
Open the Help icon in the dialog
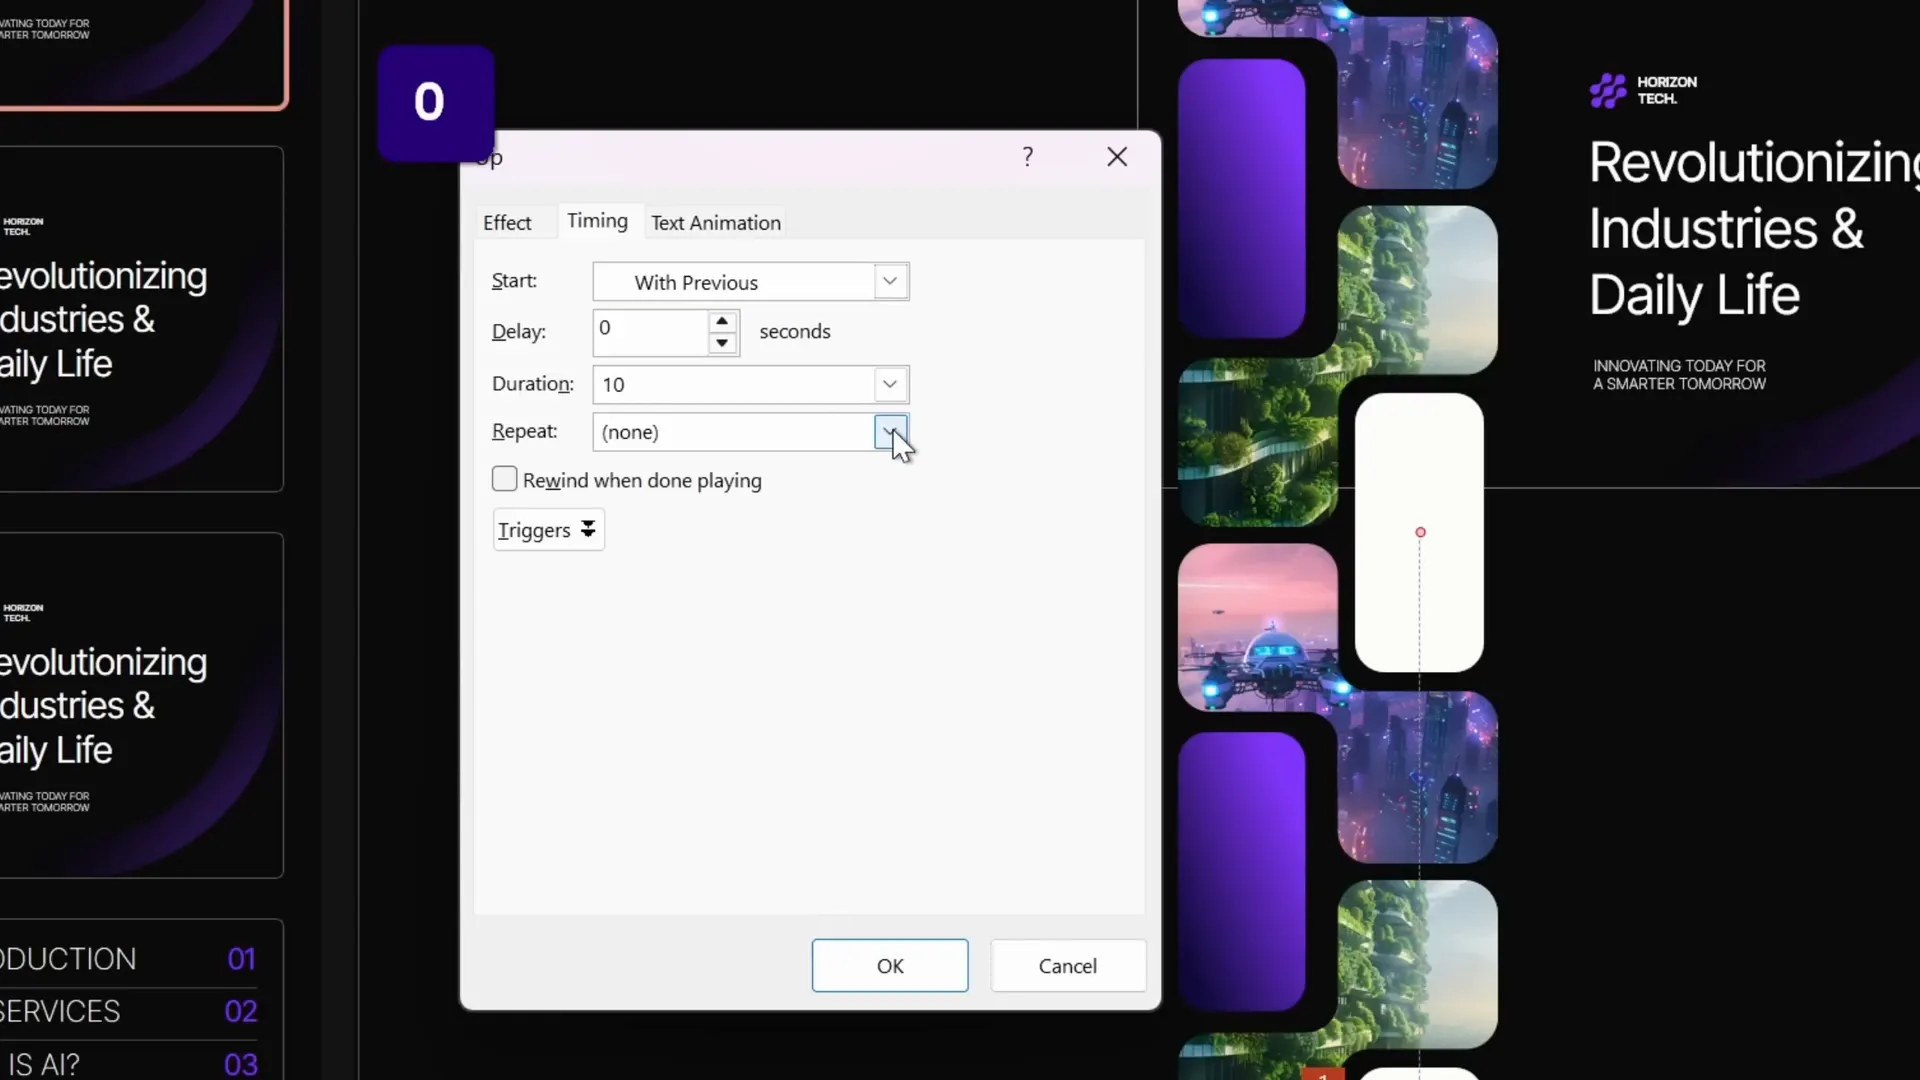tap(1028, 156)
